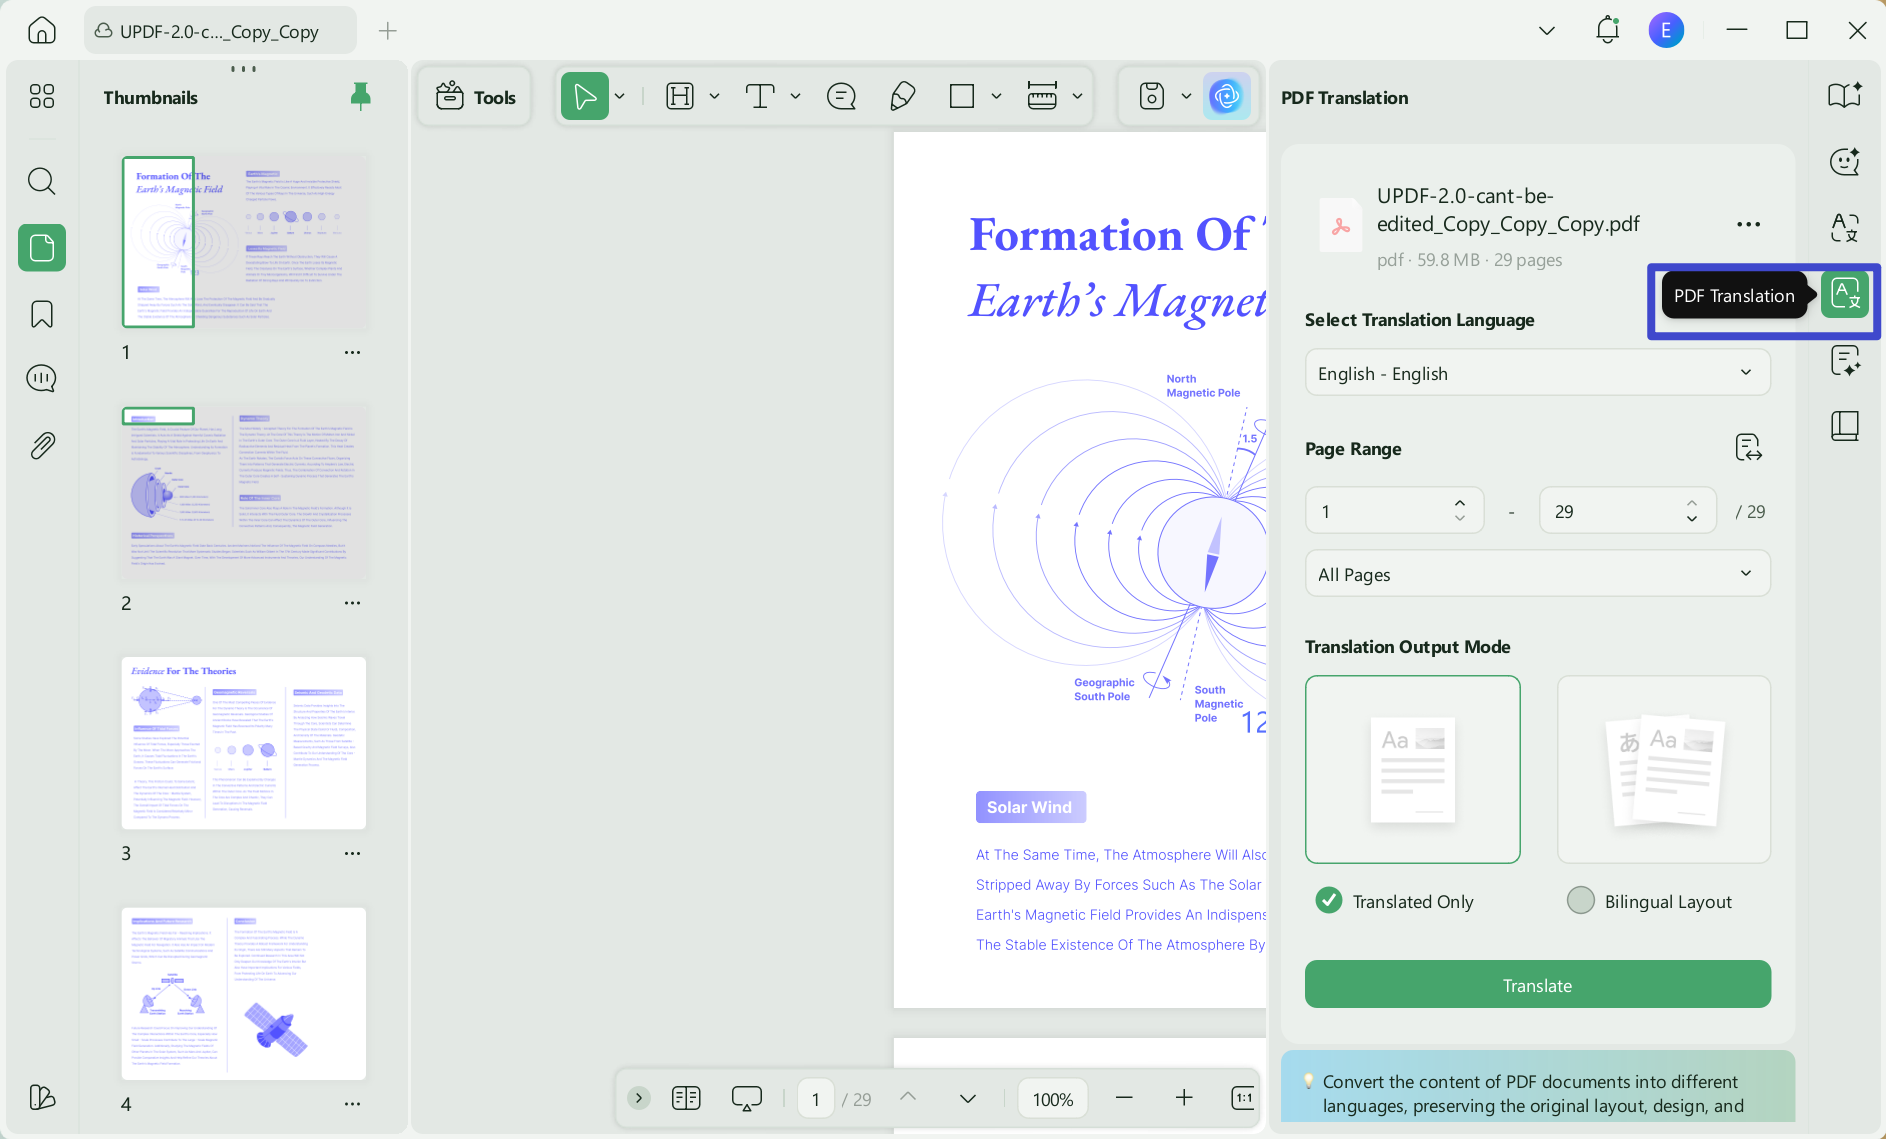Expand selection tool options arrow
1886x1139 pixels.
620,97
